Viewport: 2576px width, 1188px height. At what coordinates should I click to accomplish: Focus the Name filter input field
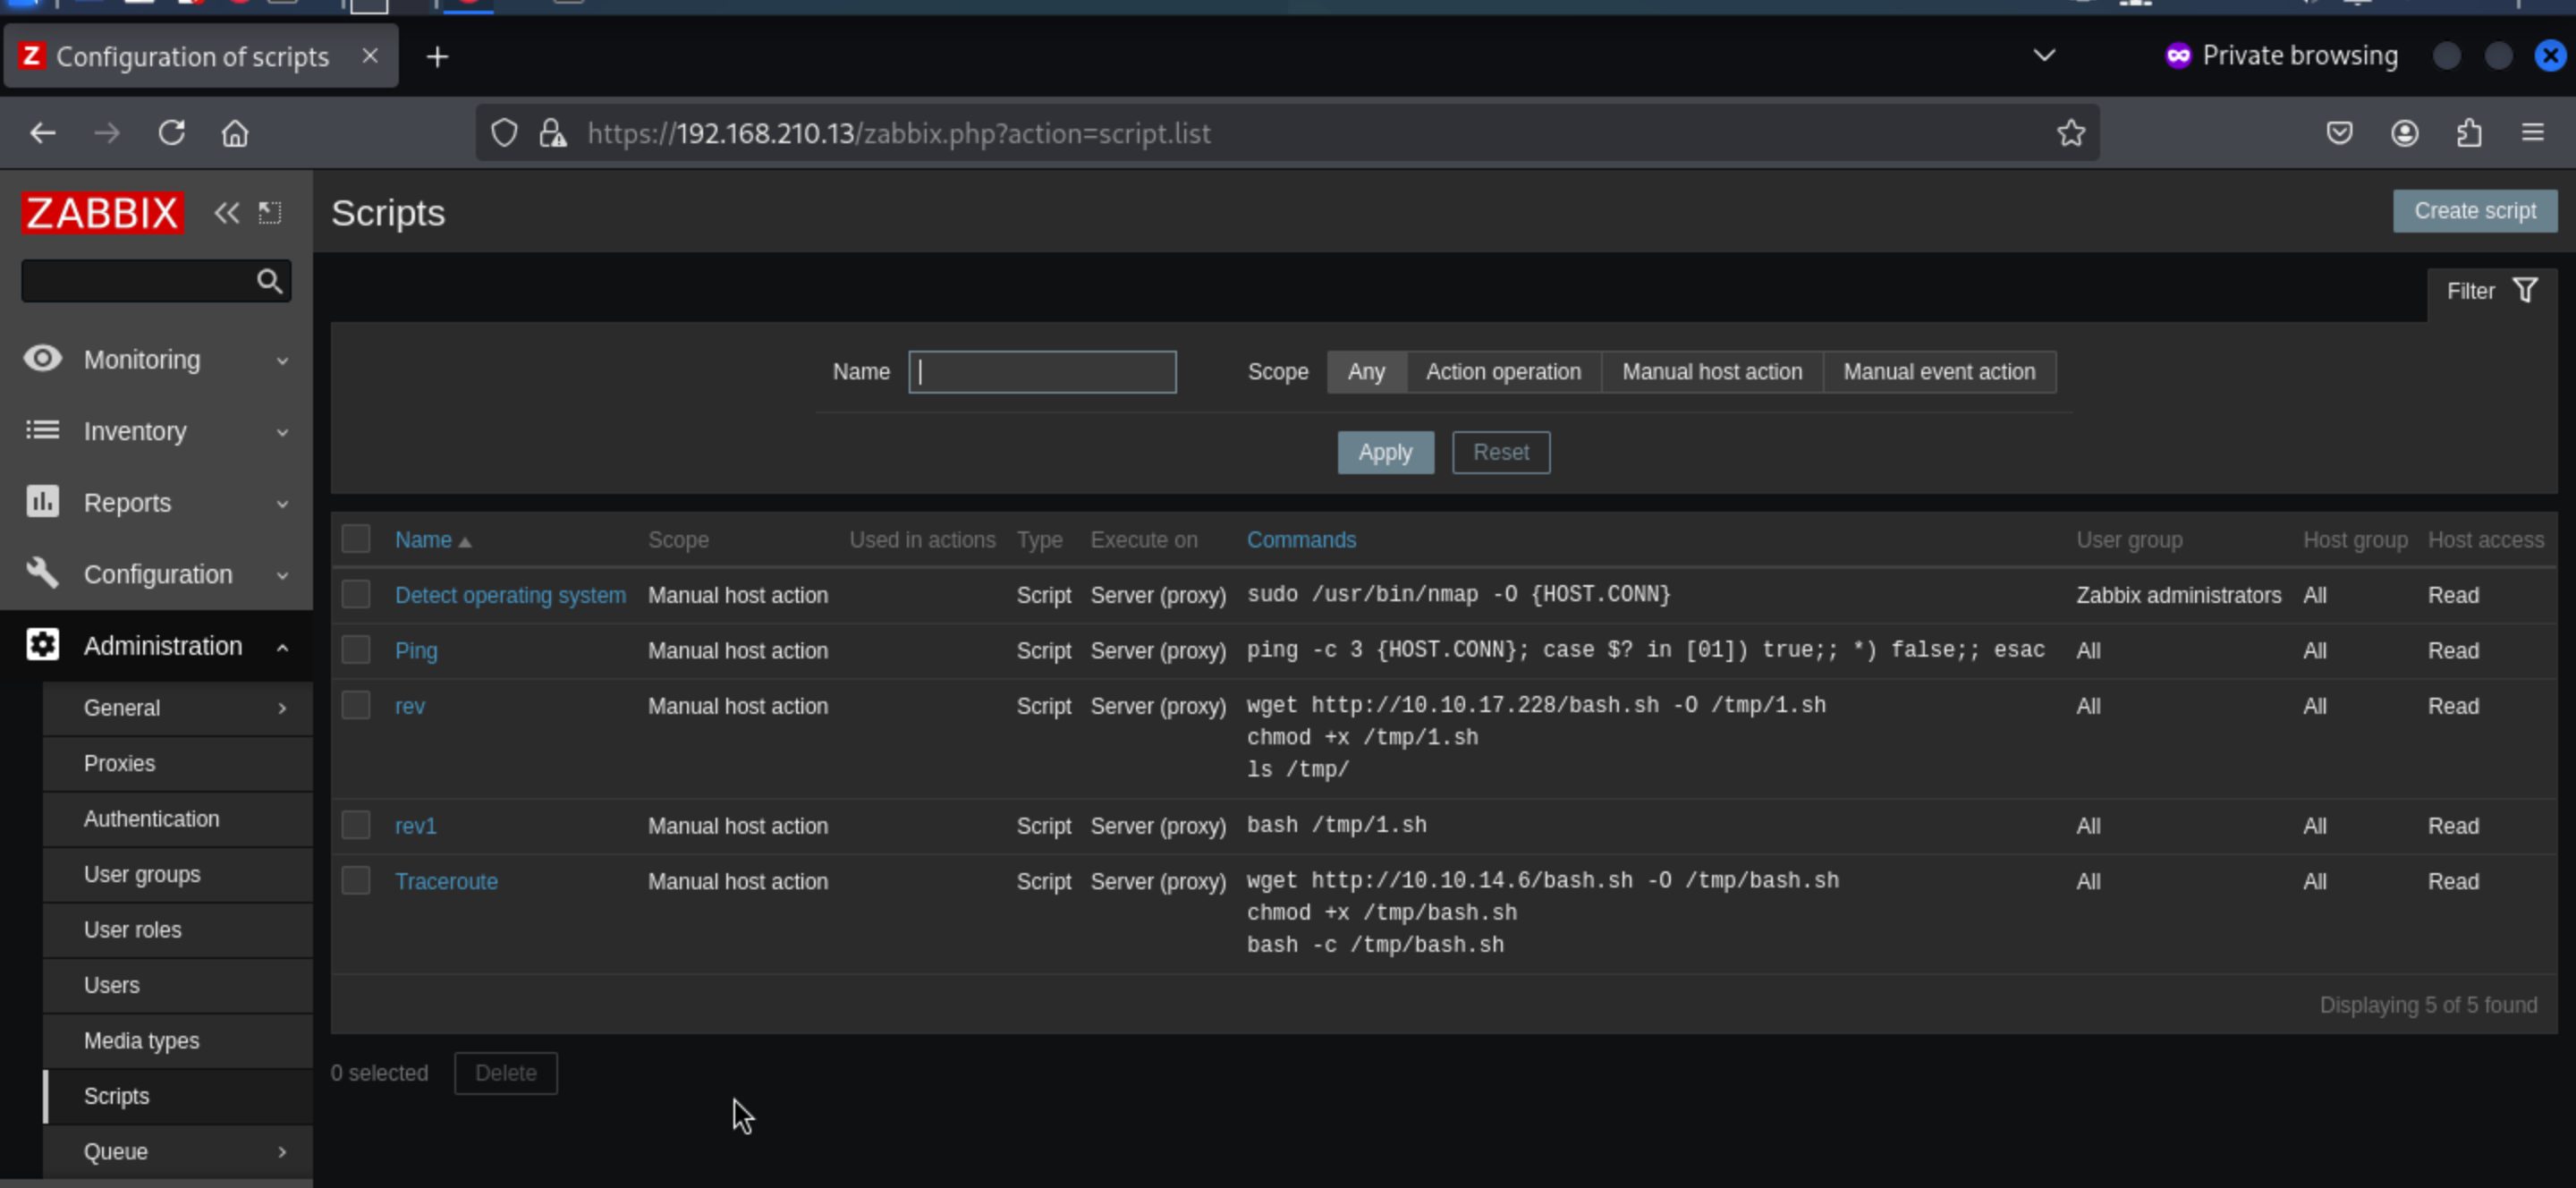click(1042, 372)
